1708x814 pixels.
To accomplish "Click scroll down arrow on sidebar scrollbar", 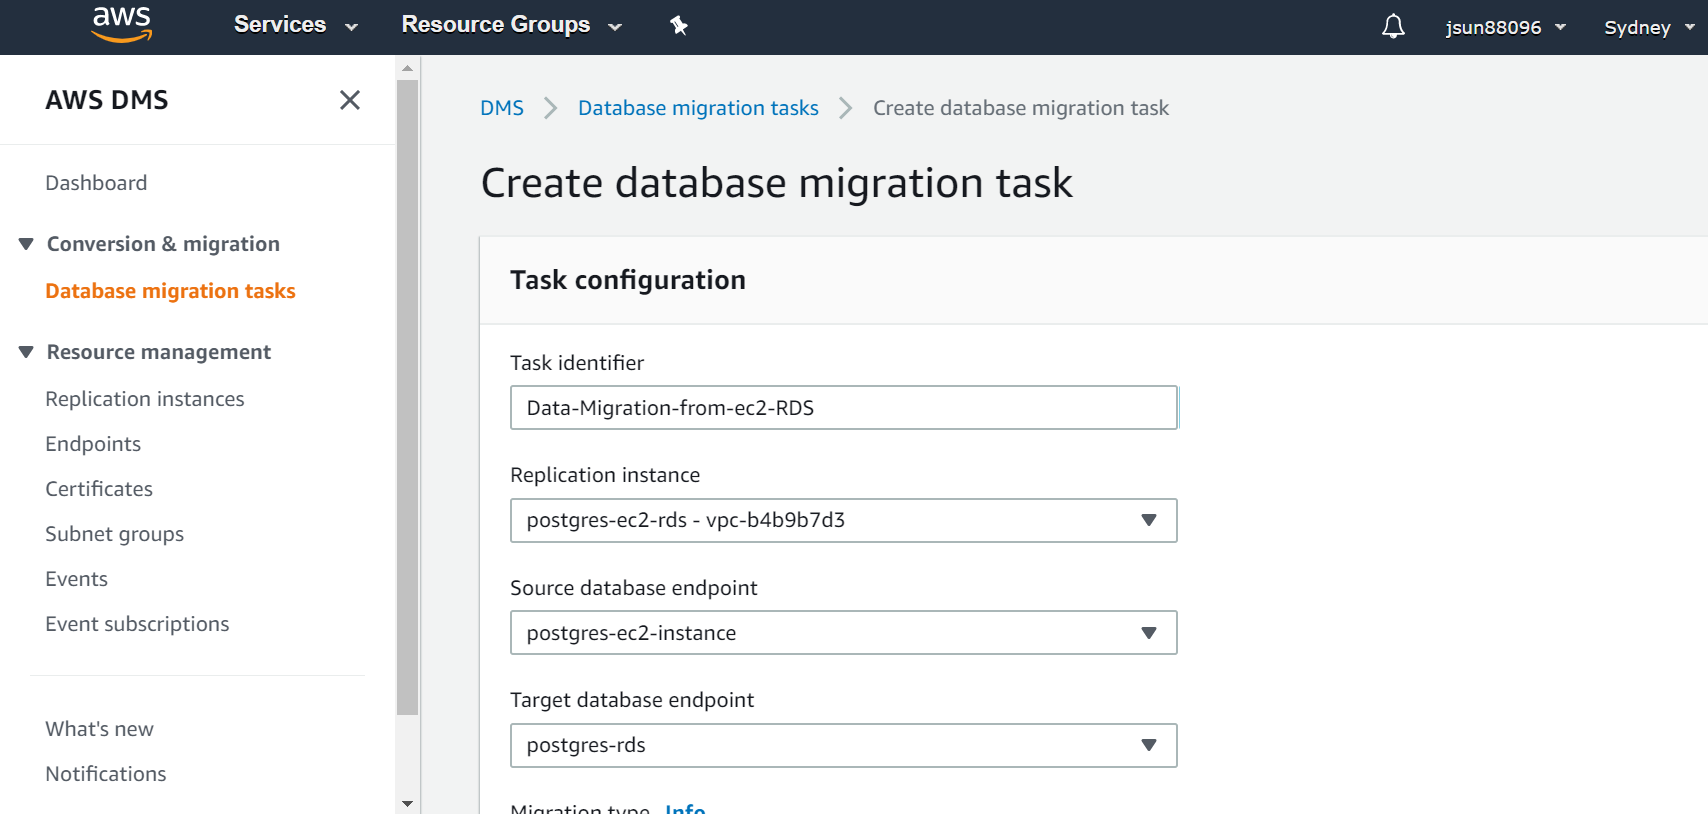I will [x=407, y=803].
